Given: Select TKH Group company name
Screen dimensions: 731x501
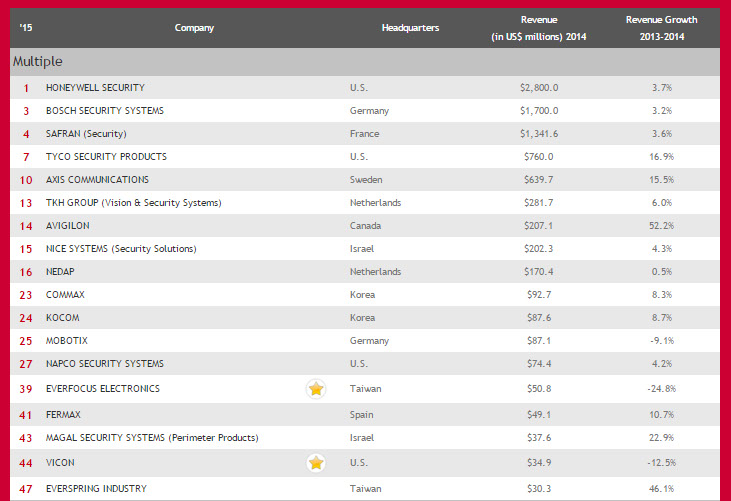Looking at the screenshot, I should click(x=133, y=203).
